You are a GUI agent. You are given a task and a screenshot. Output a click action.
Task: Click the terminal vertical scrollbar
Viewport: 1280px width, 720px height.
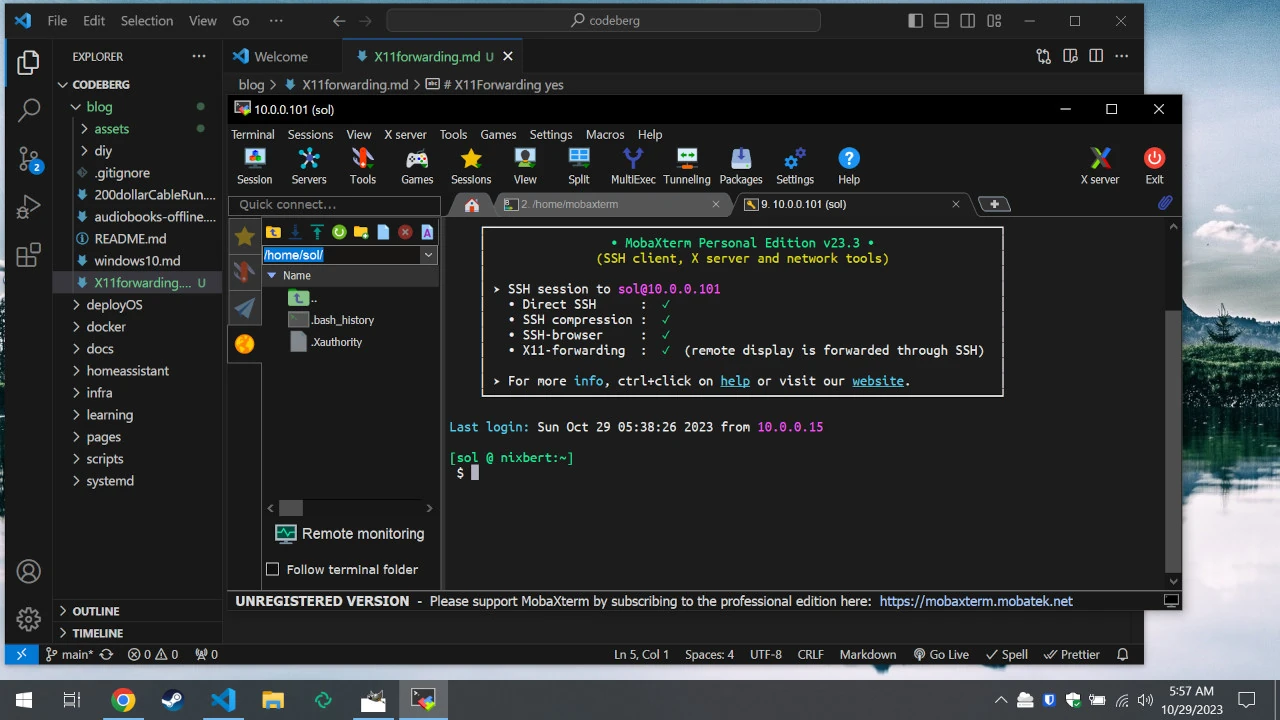tap(1173, 439)
